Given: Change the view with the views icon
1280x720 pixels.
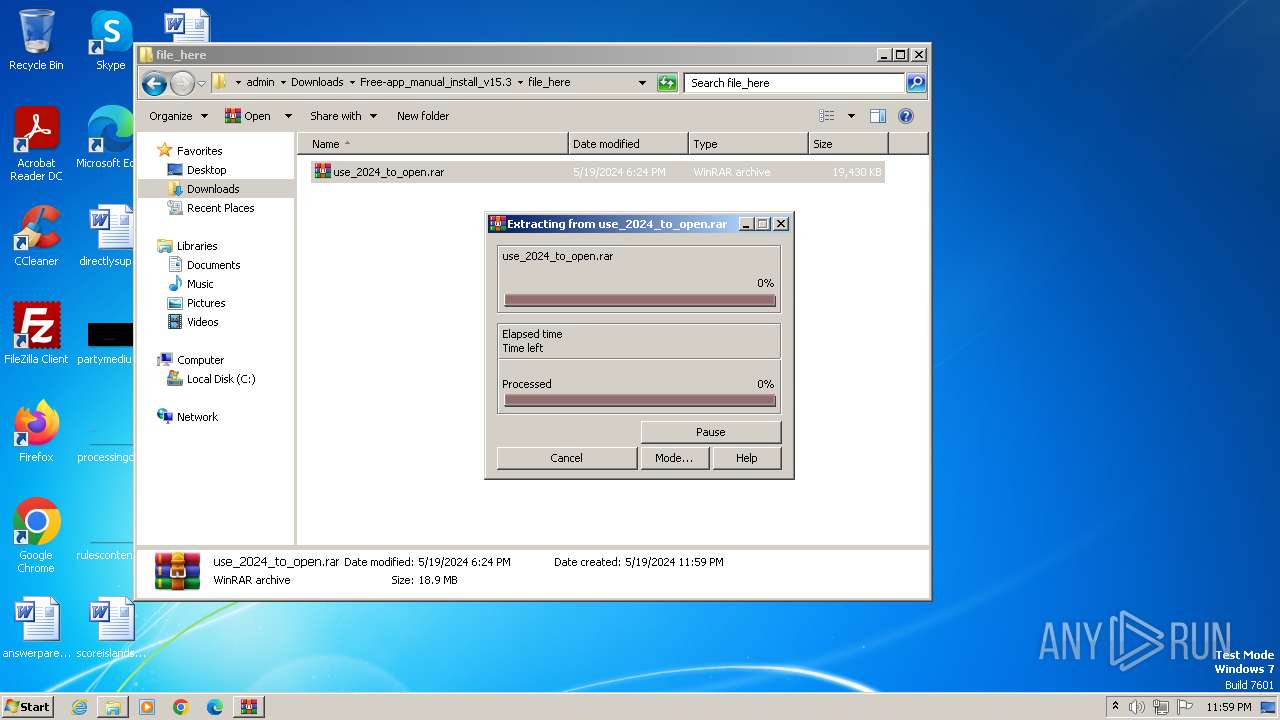Looking at the screenshot, I should point(826,116).
